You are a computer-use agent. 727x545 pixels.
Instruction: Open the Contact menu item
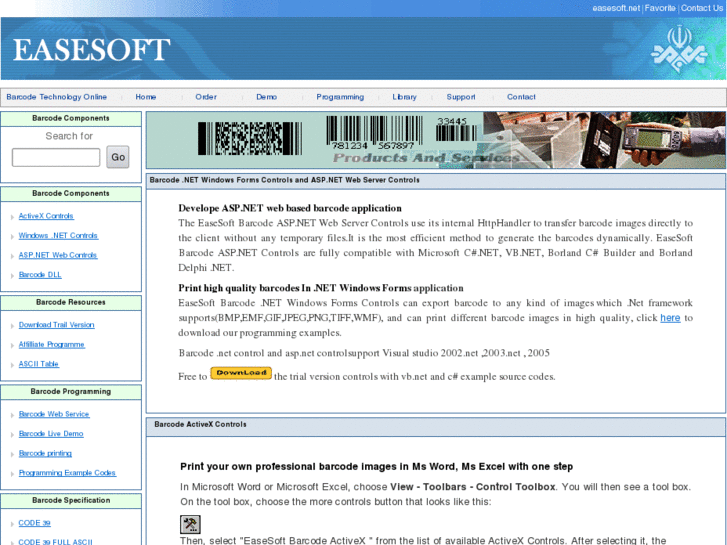coord(521,97)
